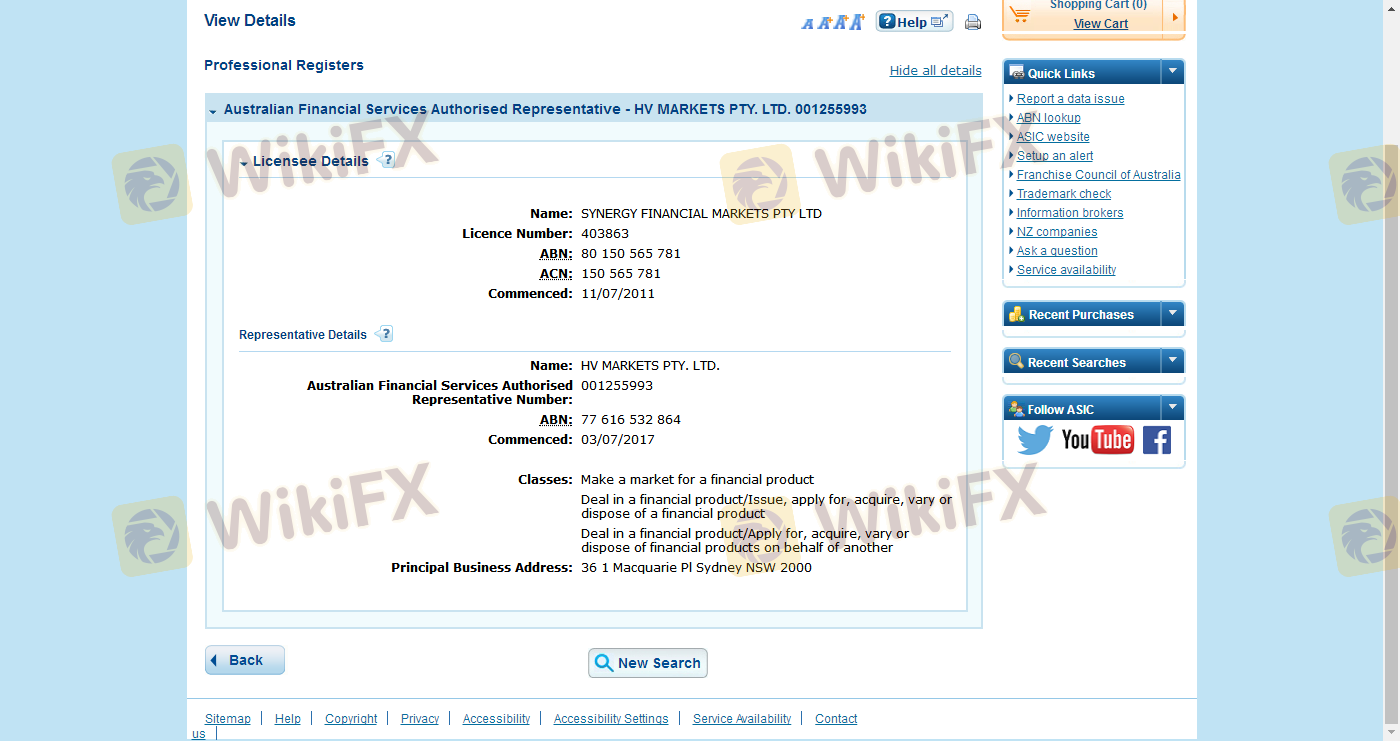This screenshot has width=1400, height=741.
Task: Click Representative Details help question icon
Action: 385,334
